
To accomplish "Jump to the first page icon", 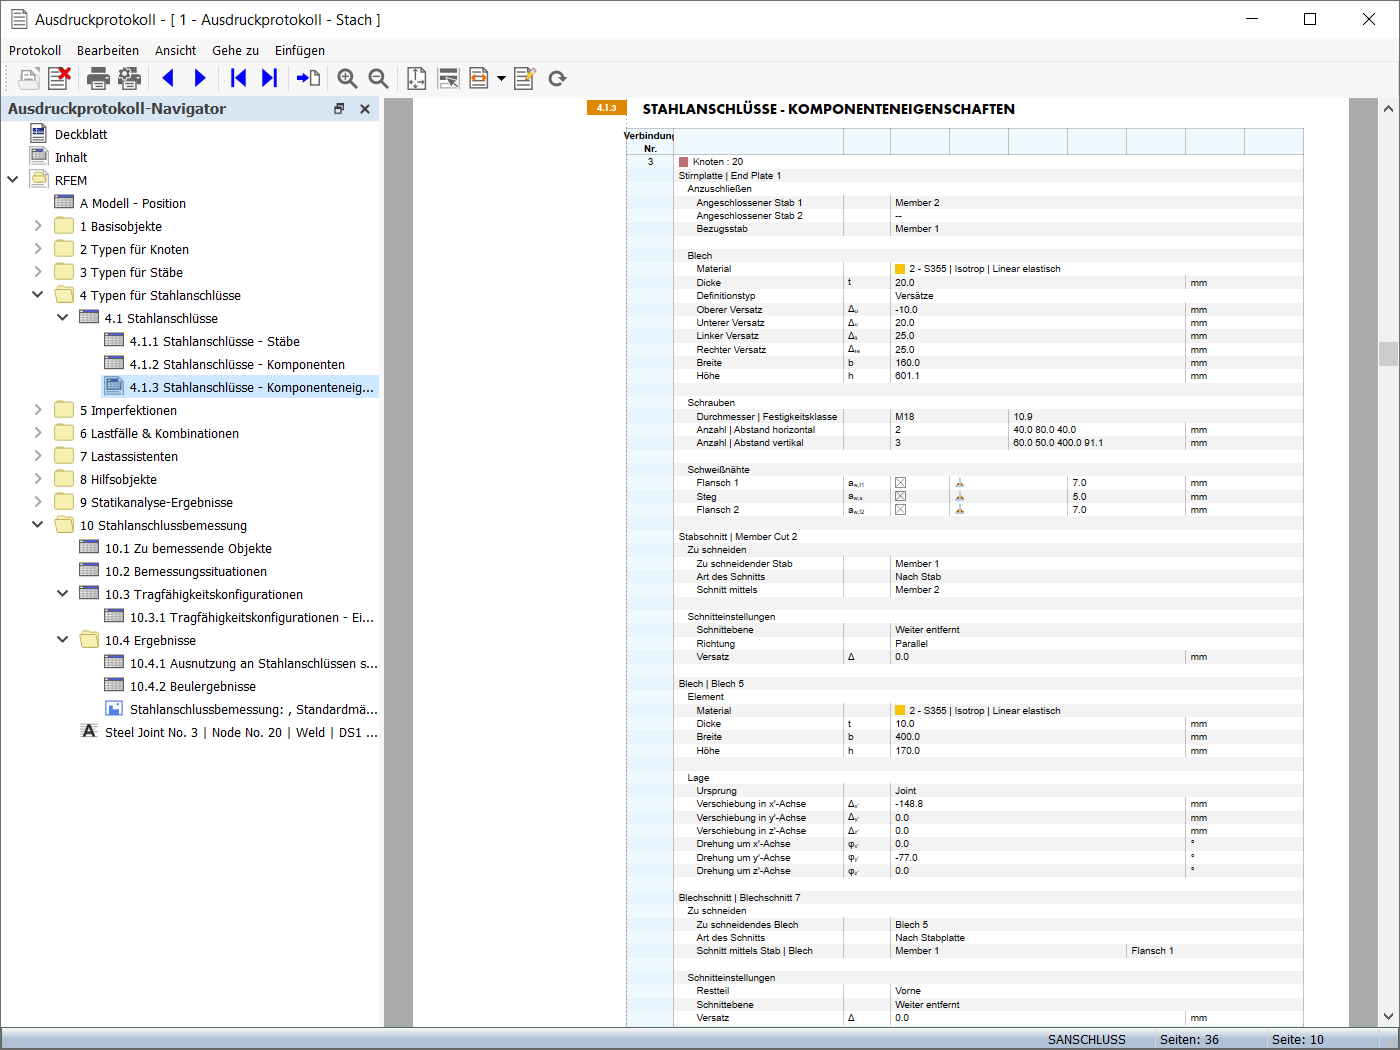I will [238, 78].
